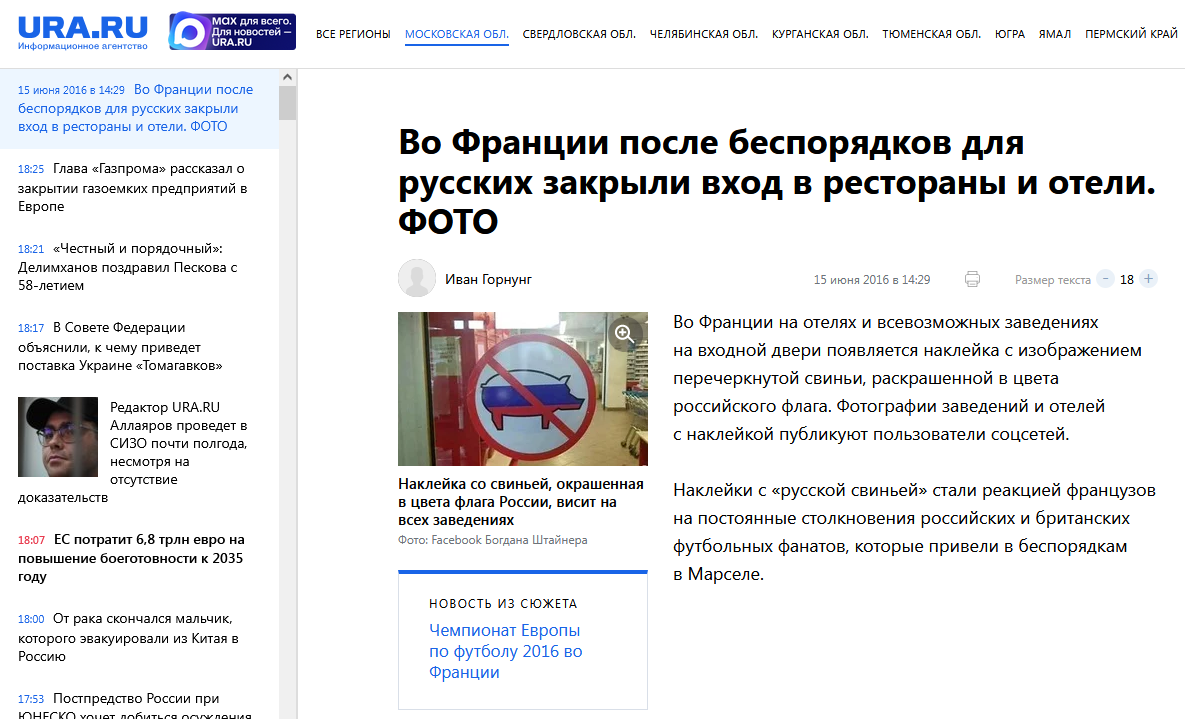
Task: Select the ВСЕ РЕГИОНЫ menu item
Action: point(353,34)
